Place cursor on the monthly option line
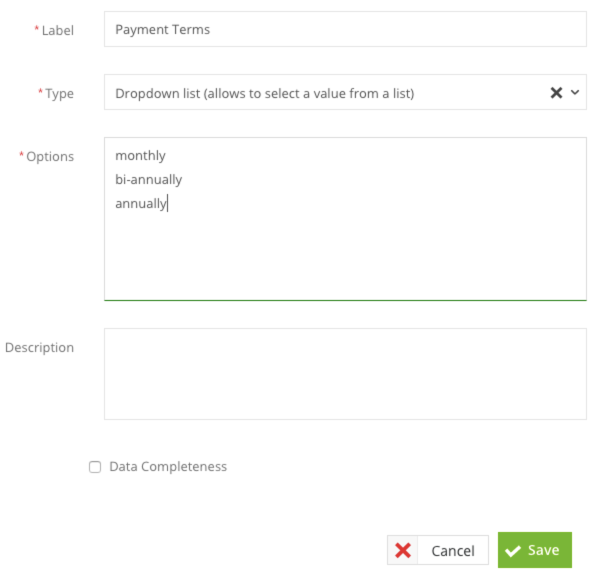This screenshot has width=593, height=578. pos(140,155)
